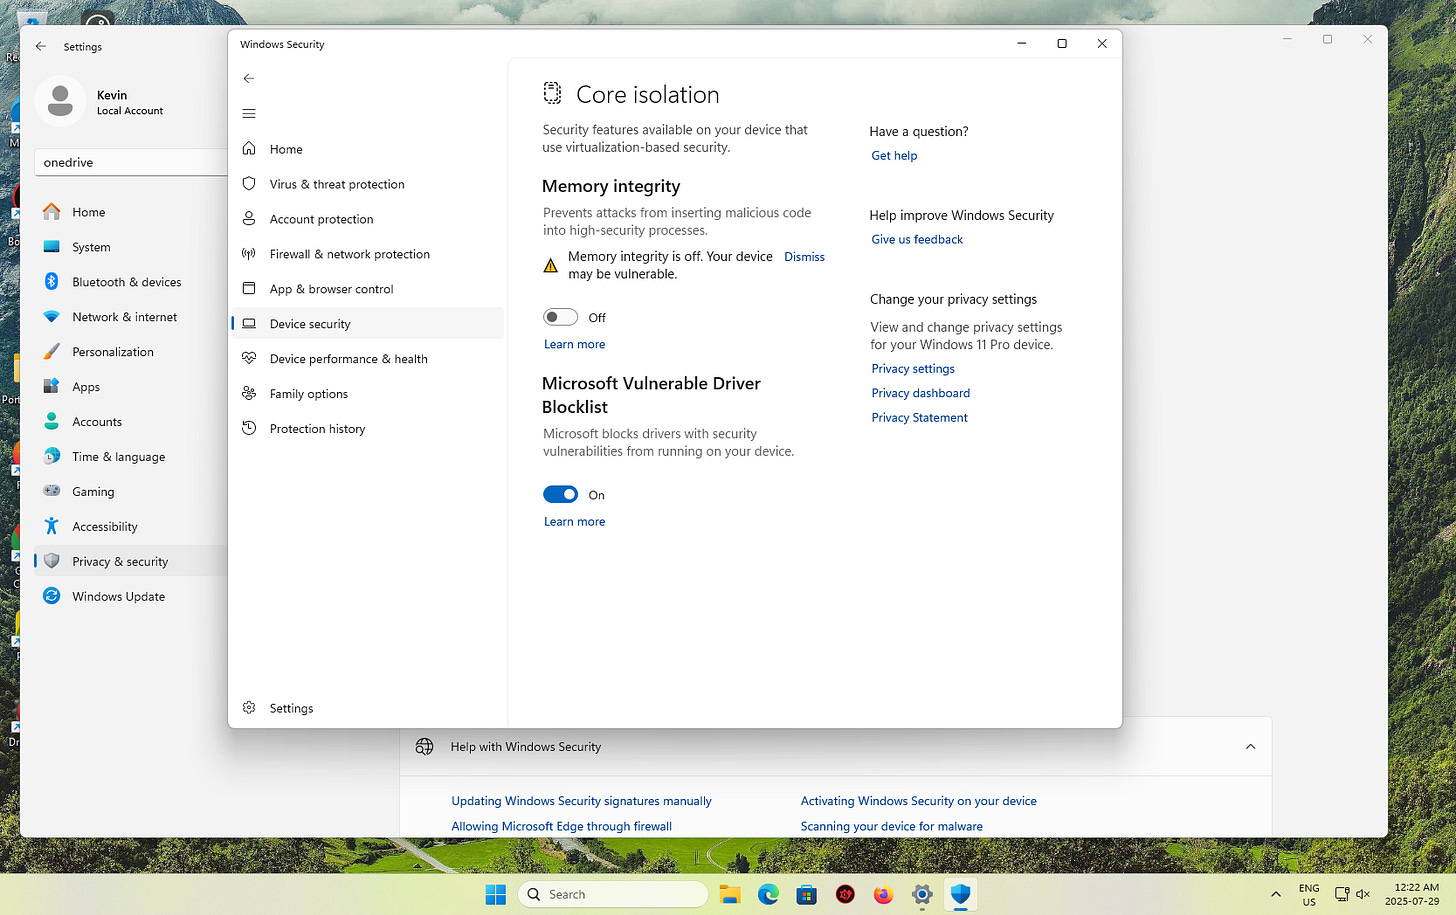Open Device performance & health
The image size is (1456, 915).
[x=368, y=359]
